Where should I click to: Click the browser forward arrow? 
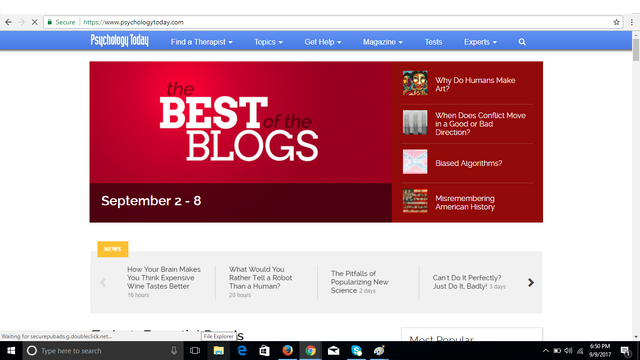(21, 22)
